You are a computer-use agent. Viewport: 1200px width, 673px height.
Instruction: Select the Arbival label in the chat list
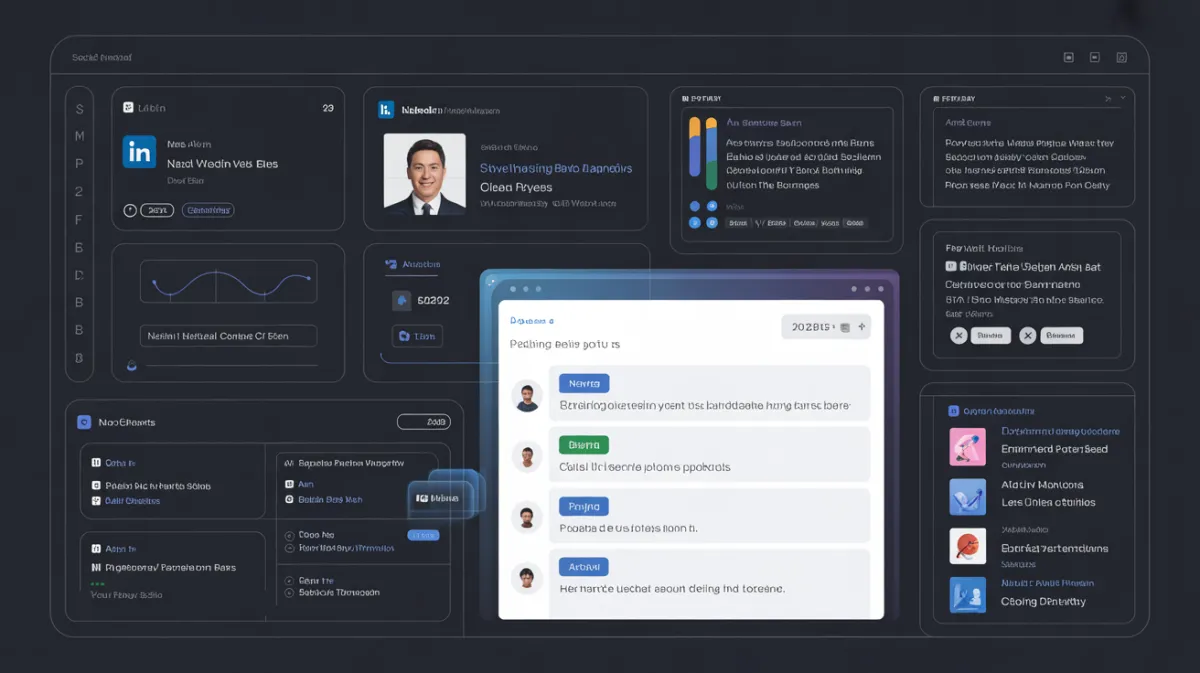(583, 566)
